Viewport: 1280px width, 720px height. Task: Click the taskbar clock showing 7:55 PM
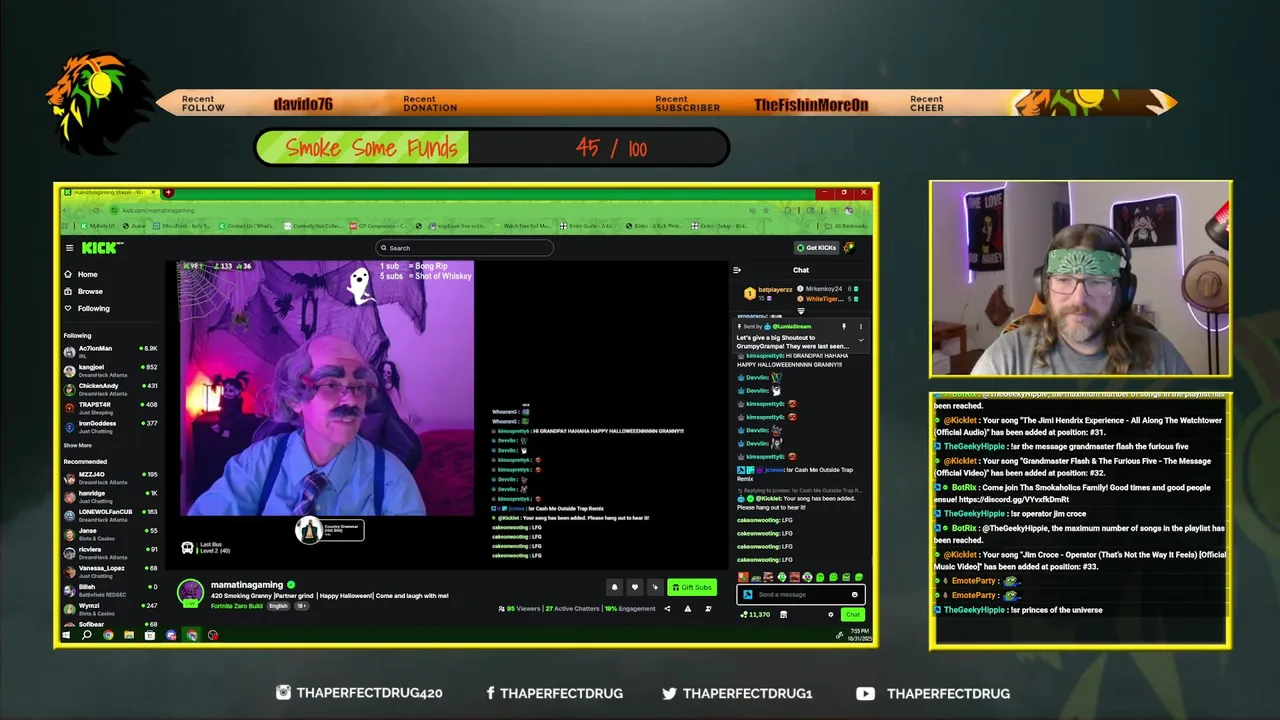pyautogui.click(x=860, y=635)
